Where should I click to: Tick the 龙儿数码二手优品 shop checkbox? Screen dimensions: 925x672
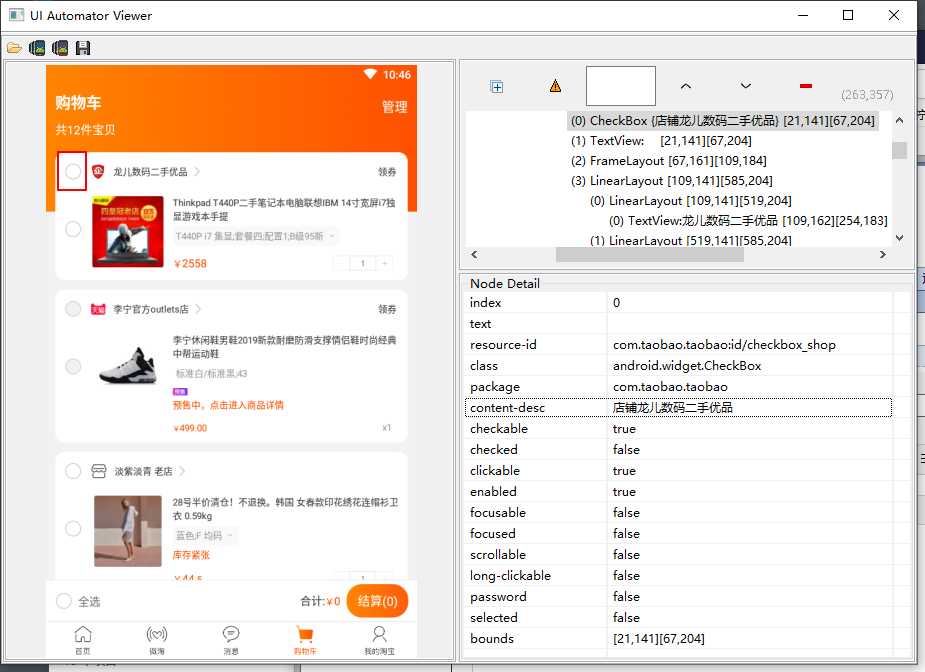(x=73, y=171)
